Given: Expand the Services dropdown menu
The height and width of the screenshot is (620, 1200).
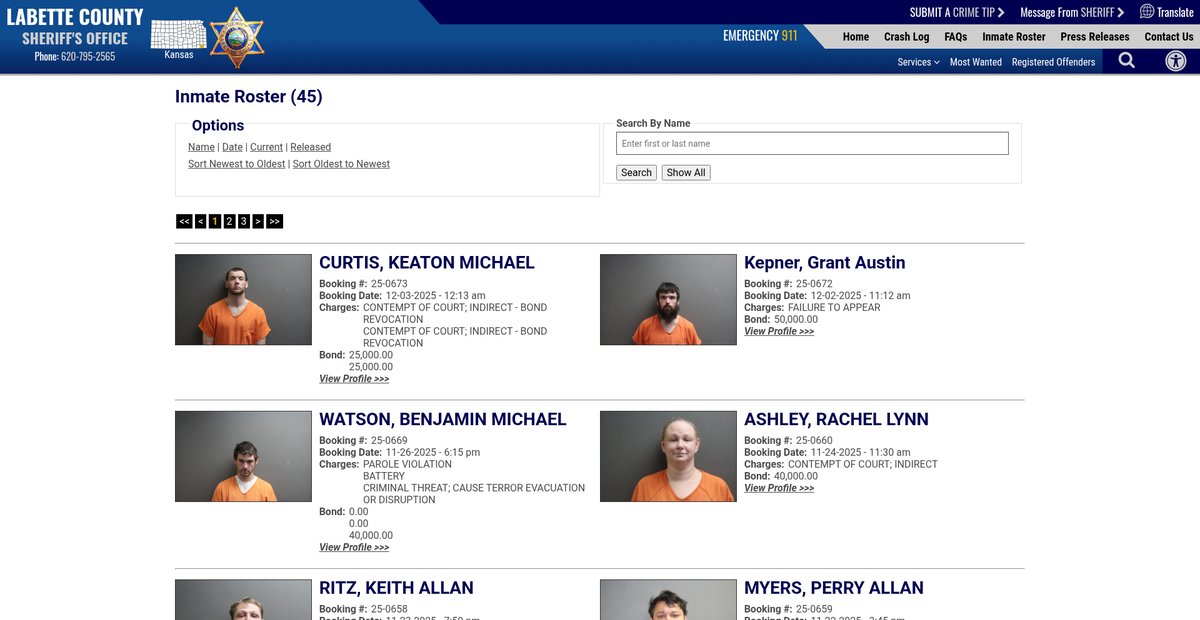Looking at the screenshot, I should click(918, 62).
